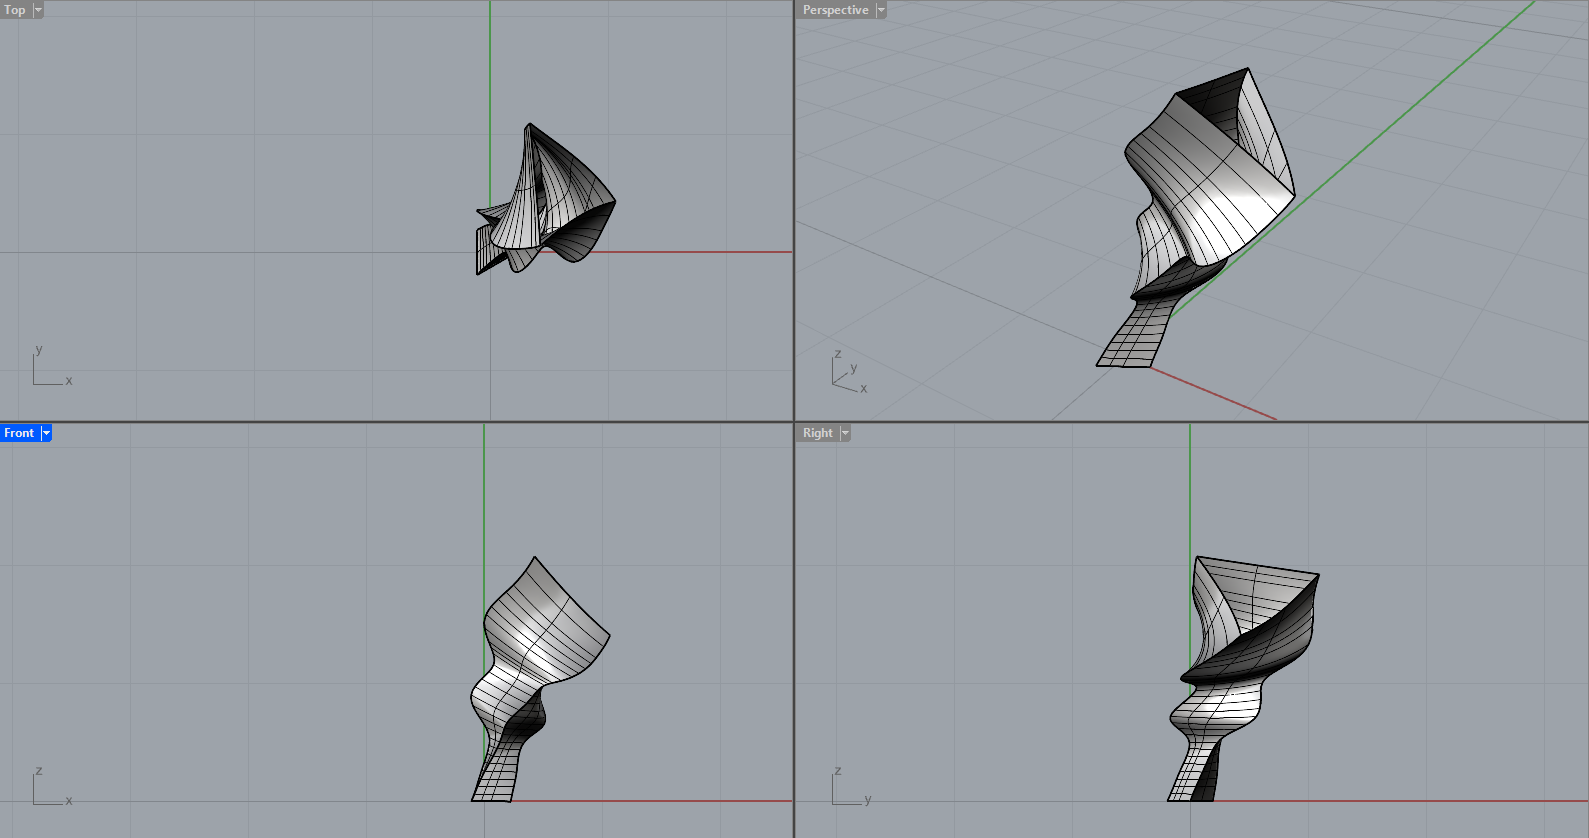Select the Front viewport title label
The image size is (1589, 838).
tap(19, 433)
